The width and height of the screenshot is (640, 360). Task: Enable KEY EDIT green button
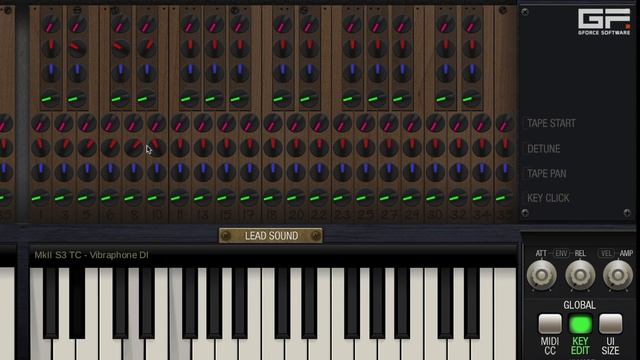tap(580, 324)
